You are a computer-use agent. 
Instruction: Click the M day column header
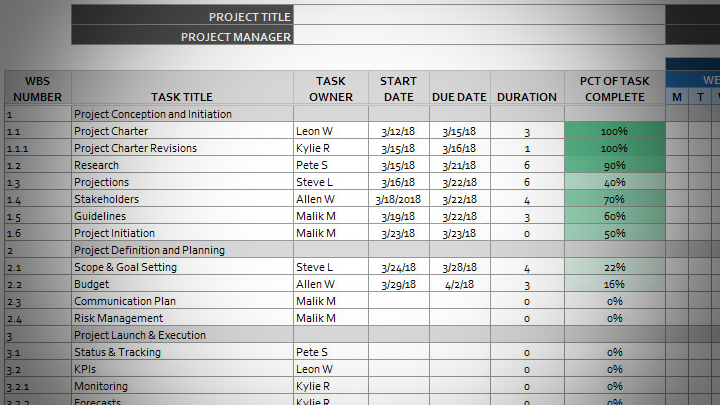[x=677, y=97]
